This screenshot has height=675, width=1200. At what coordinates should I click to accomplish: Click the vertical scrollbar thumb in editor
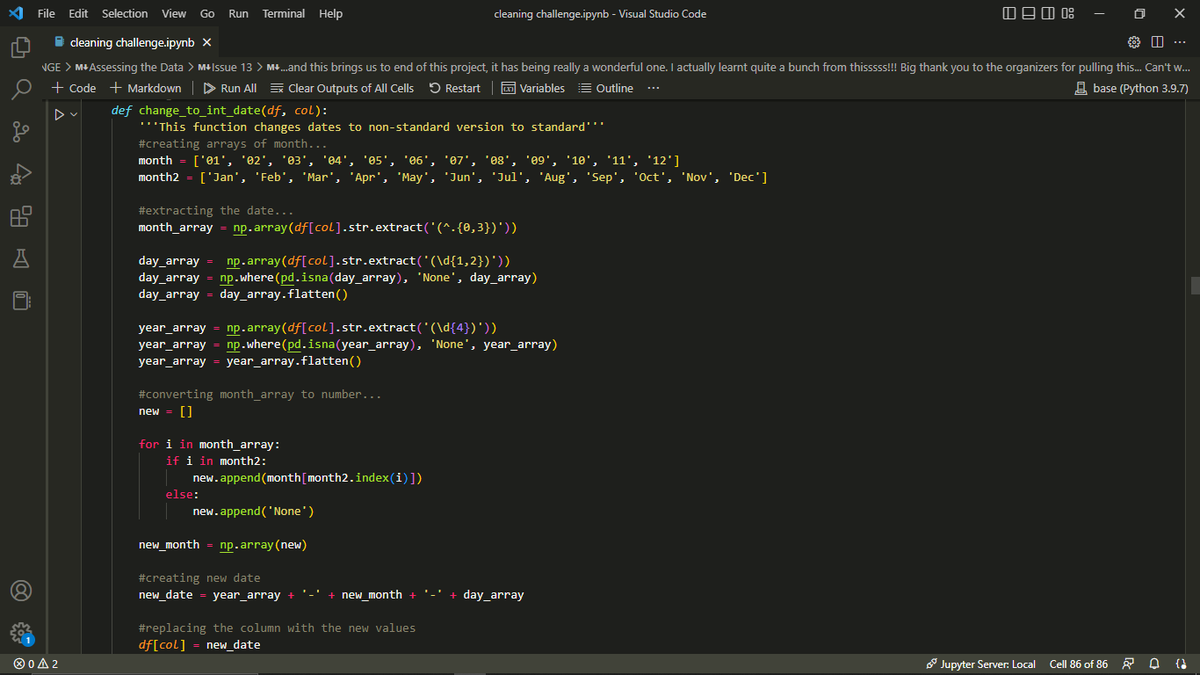coord(1194,286)
